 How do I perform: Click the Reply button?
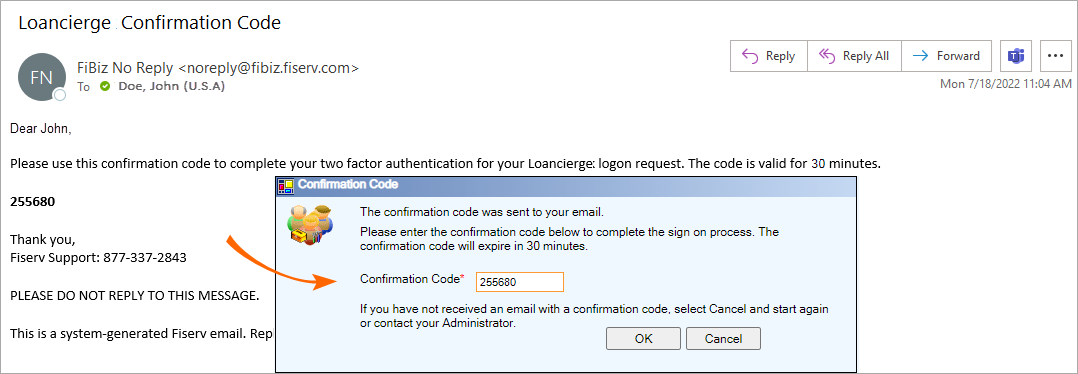(x=769, y=56)
